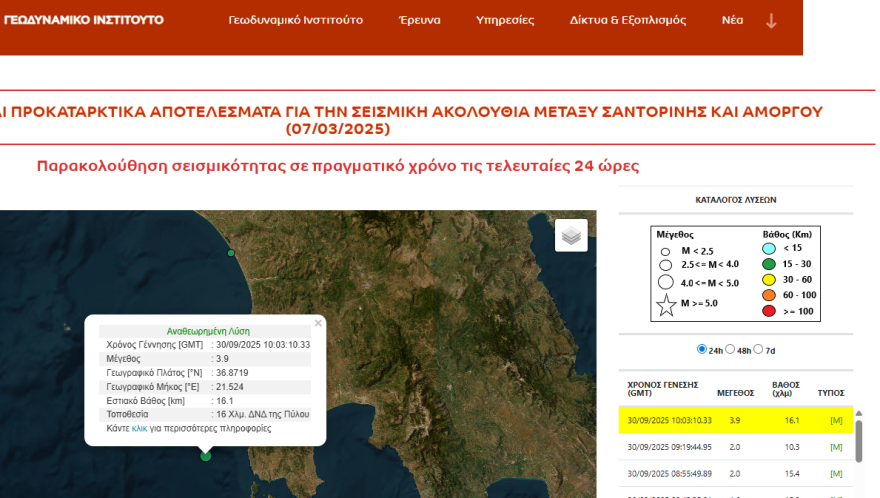Close the earthquake info popup
This screenshot has height=498, width=880.
(x=318, y=323)
